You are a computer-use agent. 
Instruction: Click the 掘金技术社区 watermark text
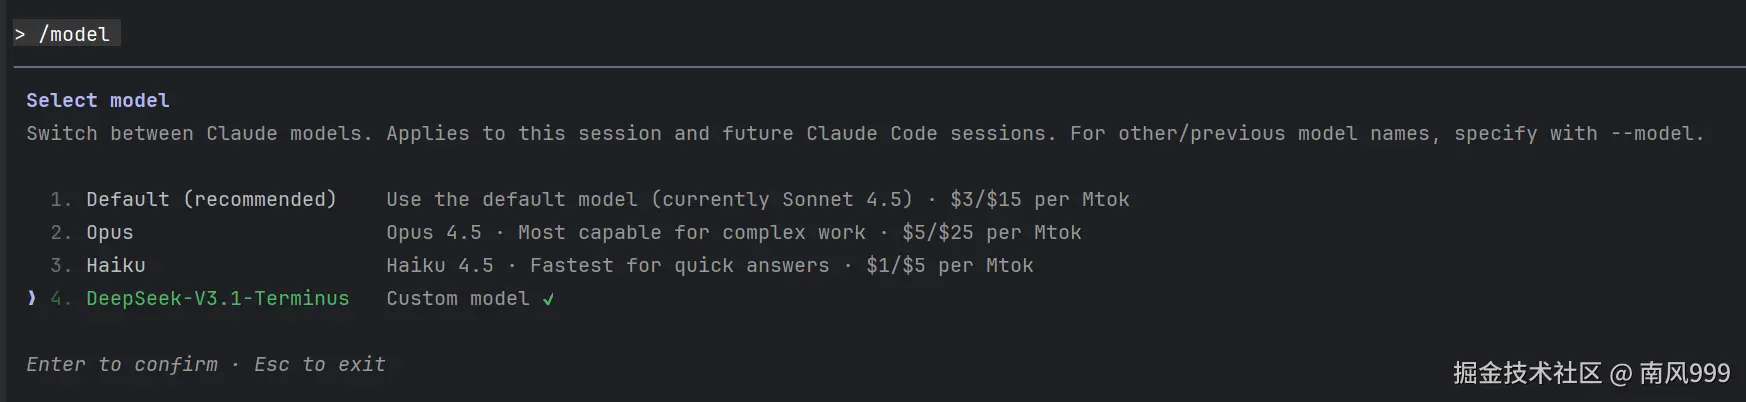tap(1526, 373)
